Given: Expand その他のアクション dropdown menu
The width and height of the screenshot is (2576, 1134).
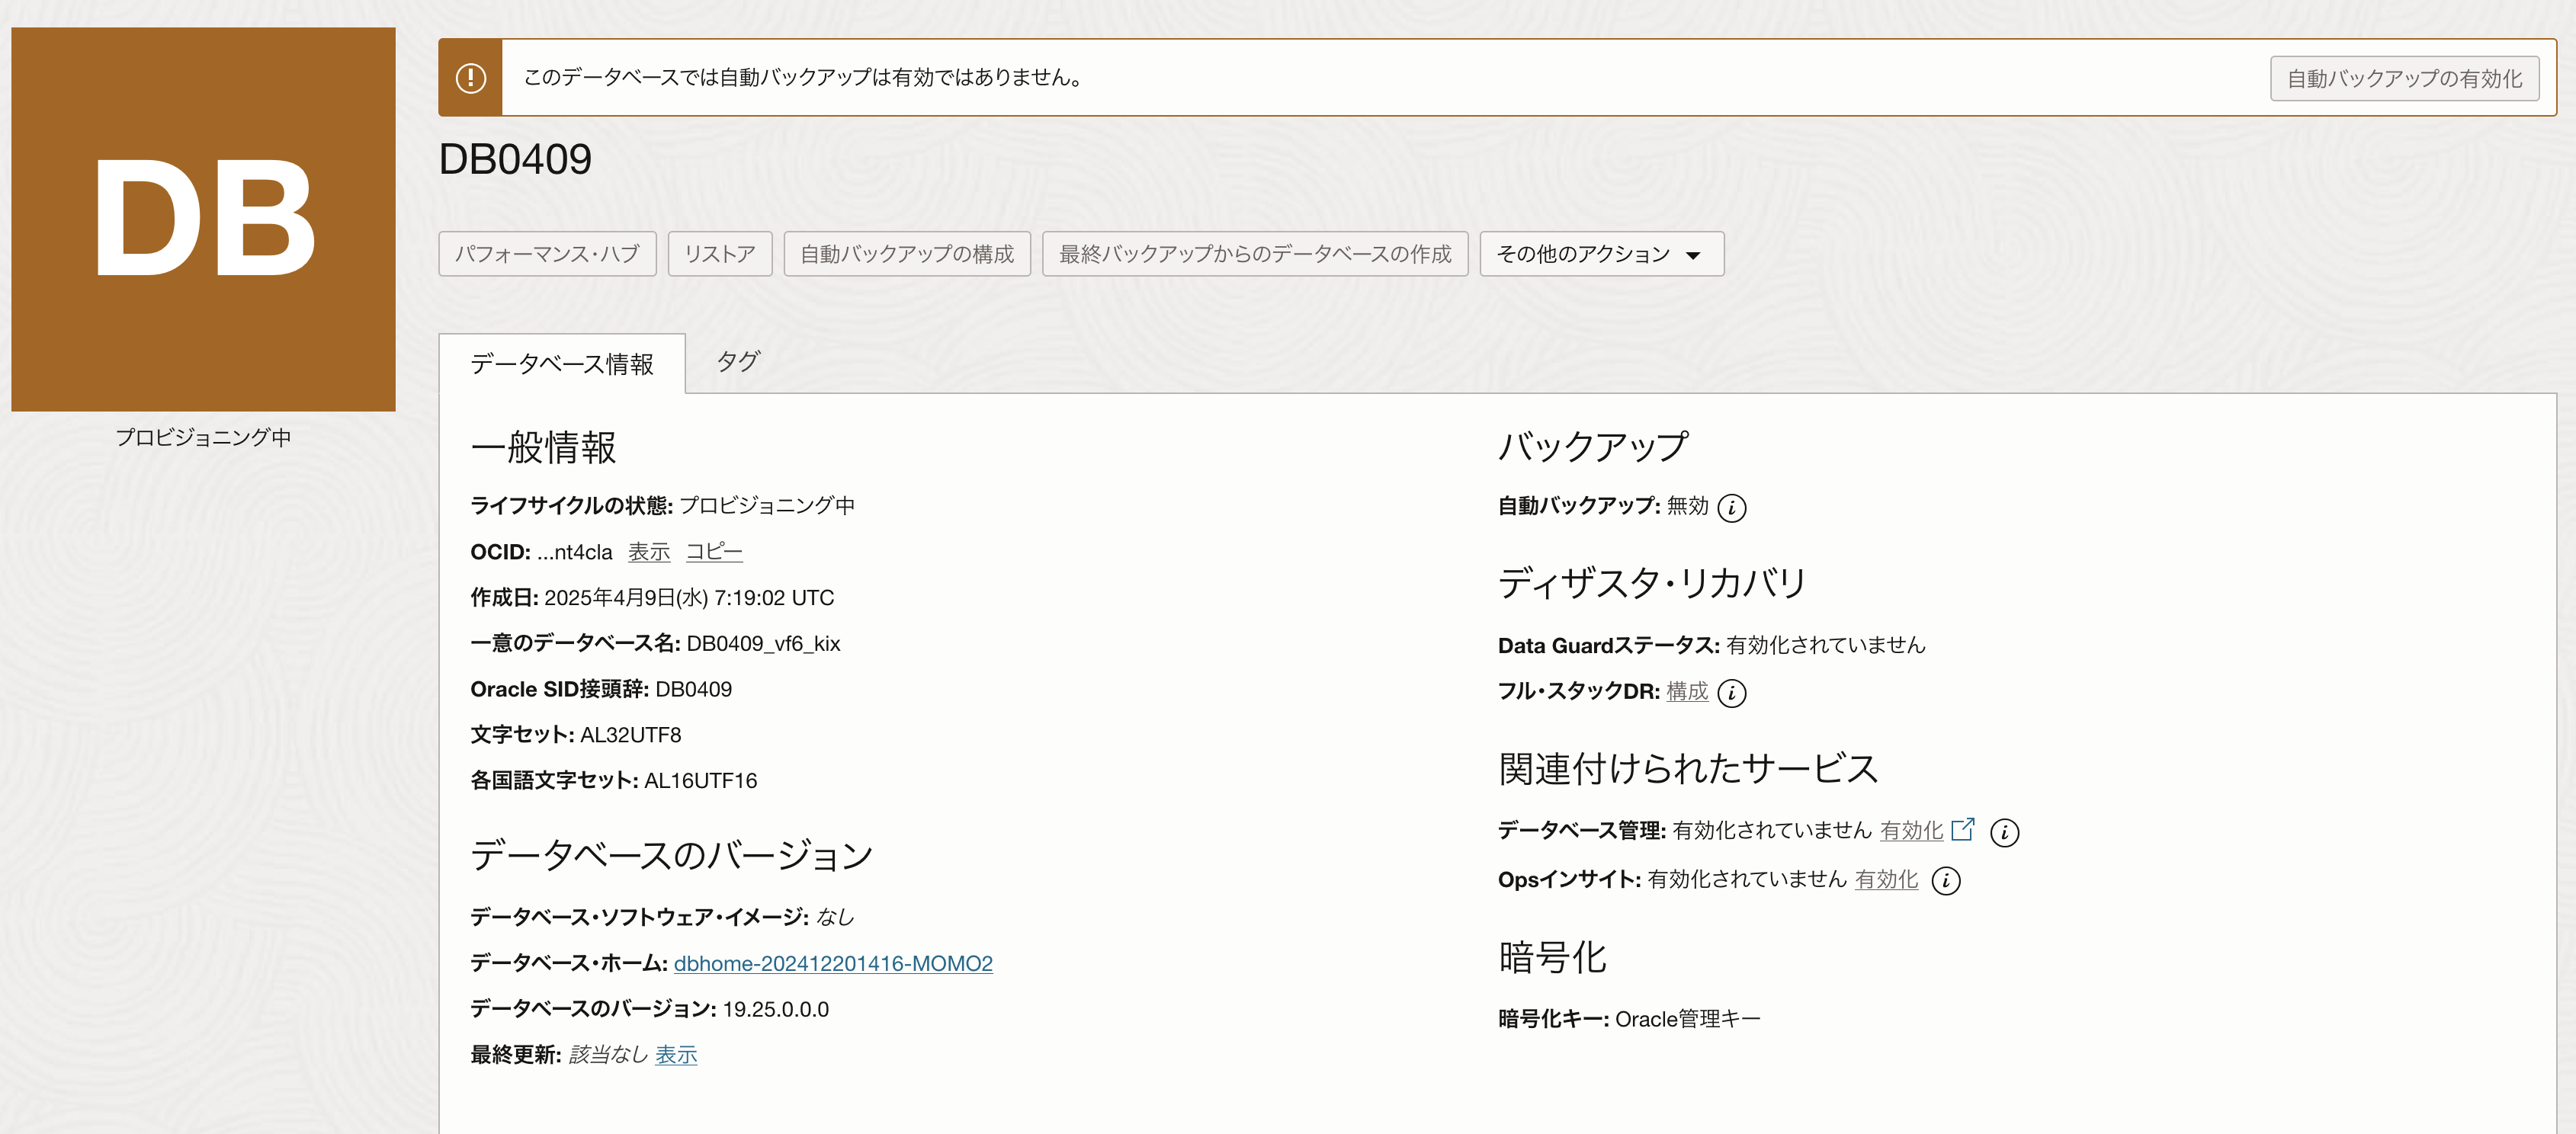Looking at the screenshot, I should pyautogui.click(x=1600, y=254).
